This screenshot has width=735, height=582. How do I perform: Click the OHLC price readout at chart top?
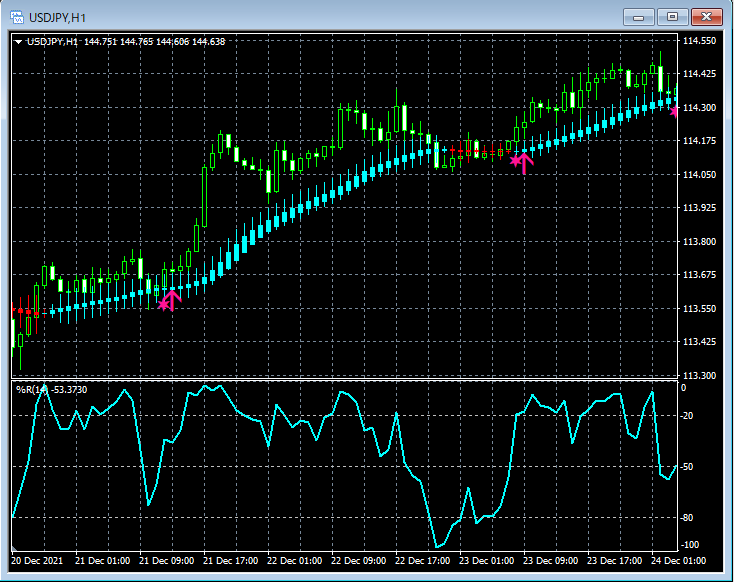click(x=154, y=42)
